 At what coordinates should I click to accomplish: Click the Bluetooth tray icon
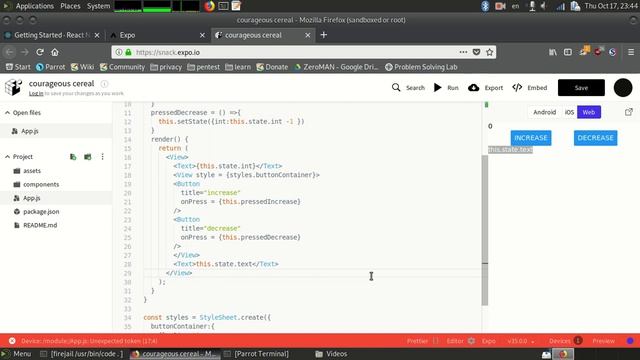coord(485,6)
